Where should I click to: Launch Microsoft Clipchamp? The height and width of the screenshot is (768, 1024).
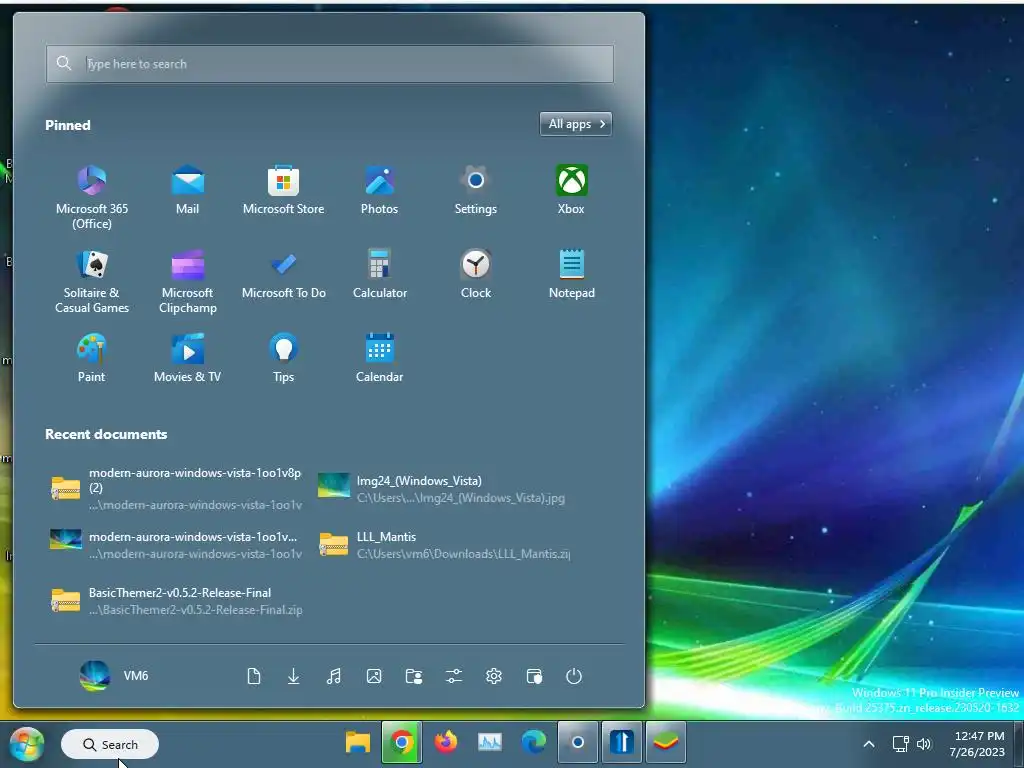tap(187, 281)
